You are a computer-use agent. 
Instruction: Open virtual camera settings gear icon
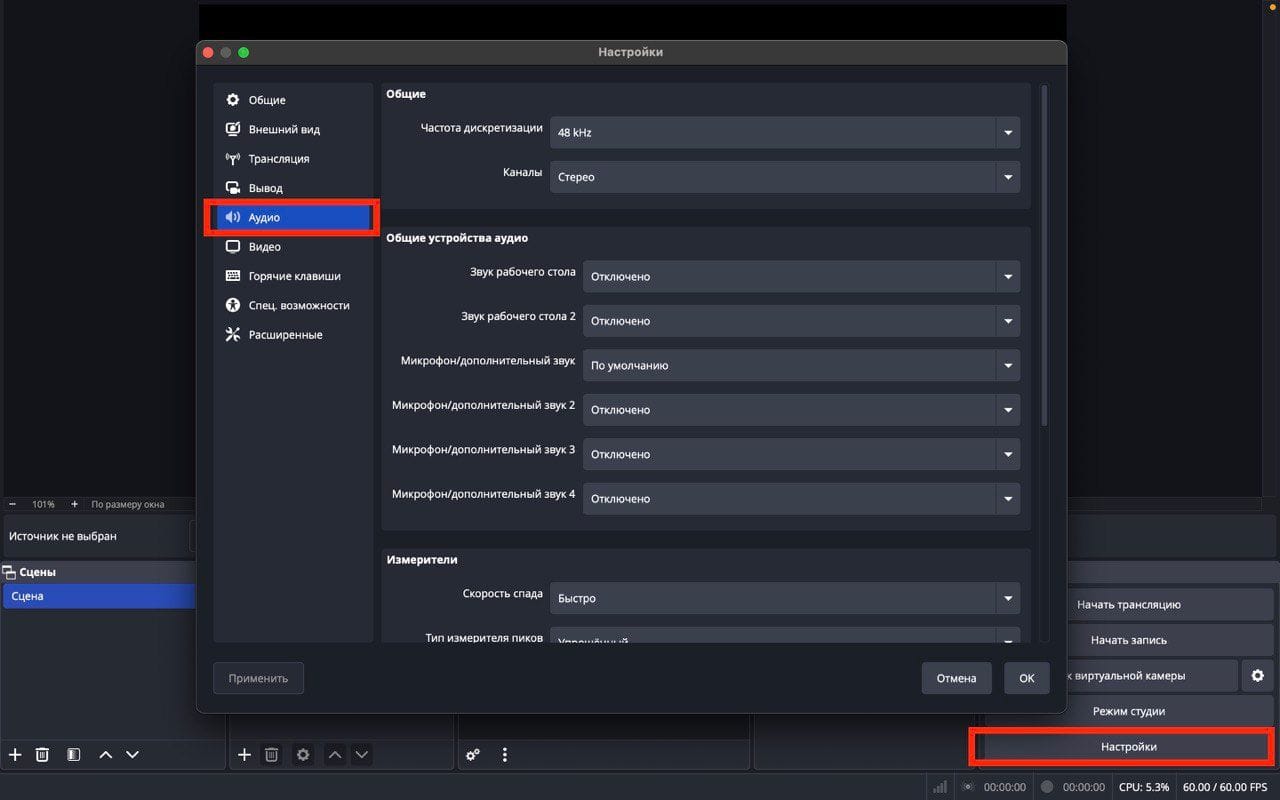coord(1257,676)
